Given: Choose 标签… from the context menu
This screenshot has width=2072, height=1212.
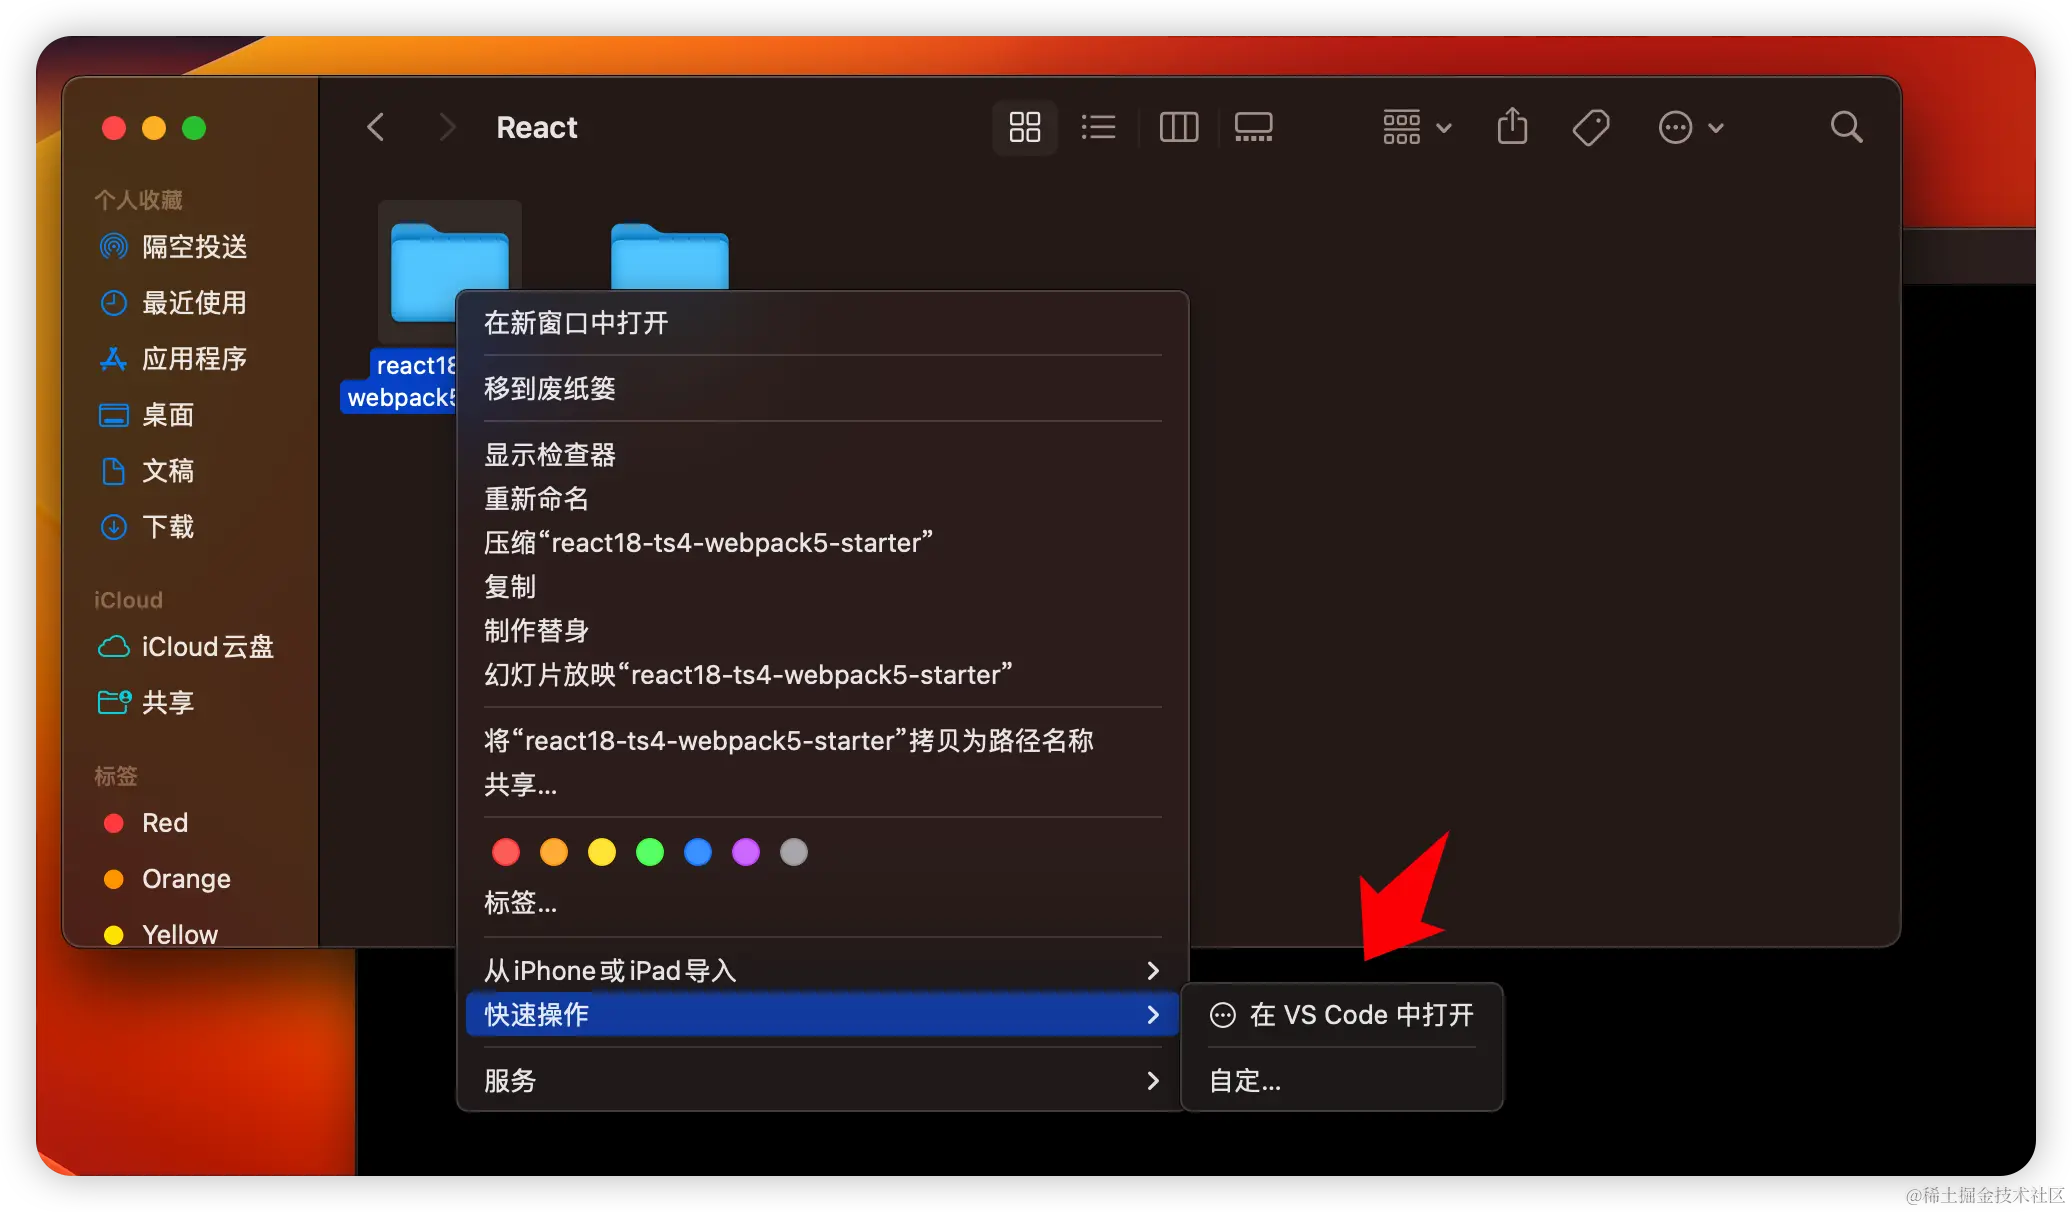Looking at the screenshot, I should 822,902.
